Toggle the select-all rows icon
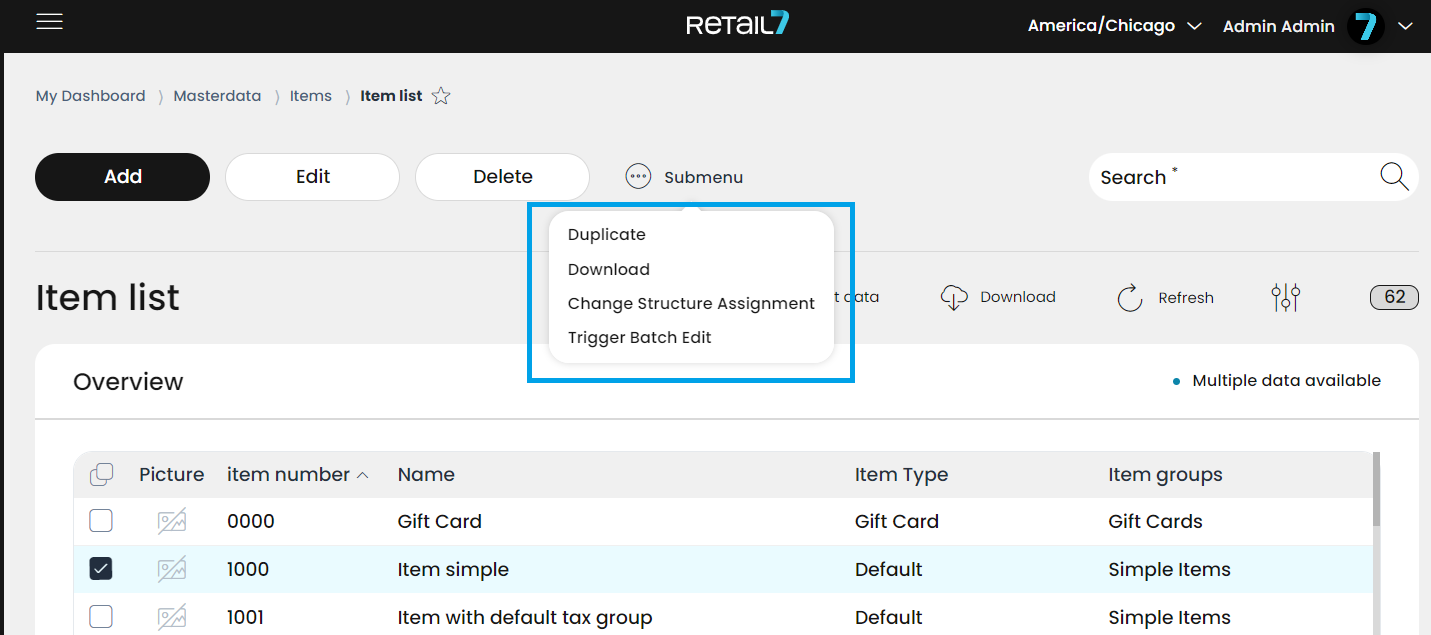The height and width of the screenshot is (635, 1431). (101, 475)
